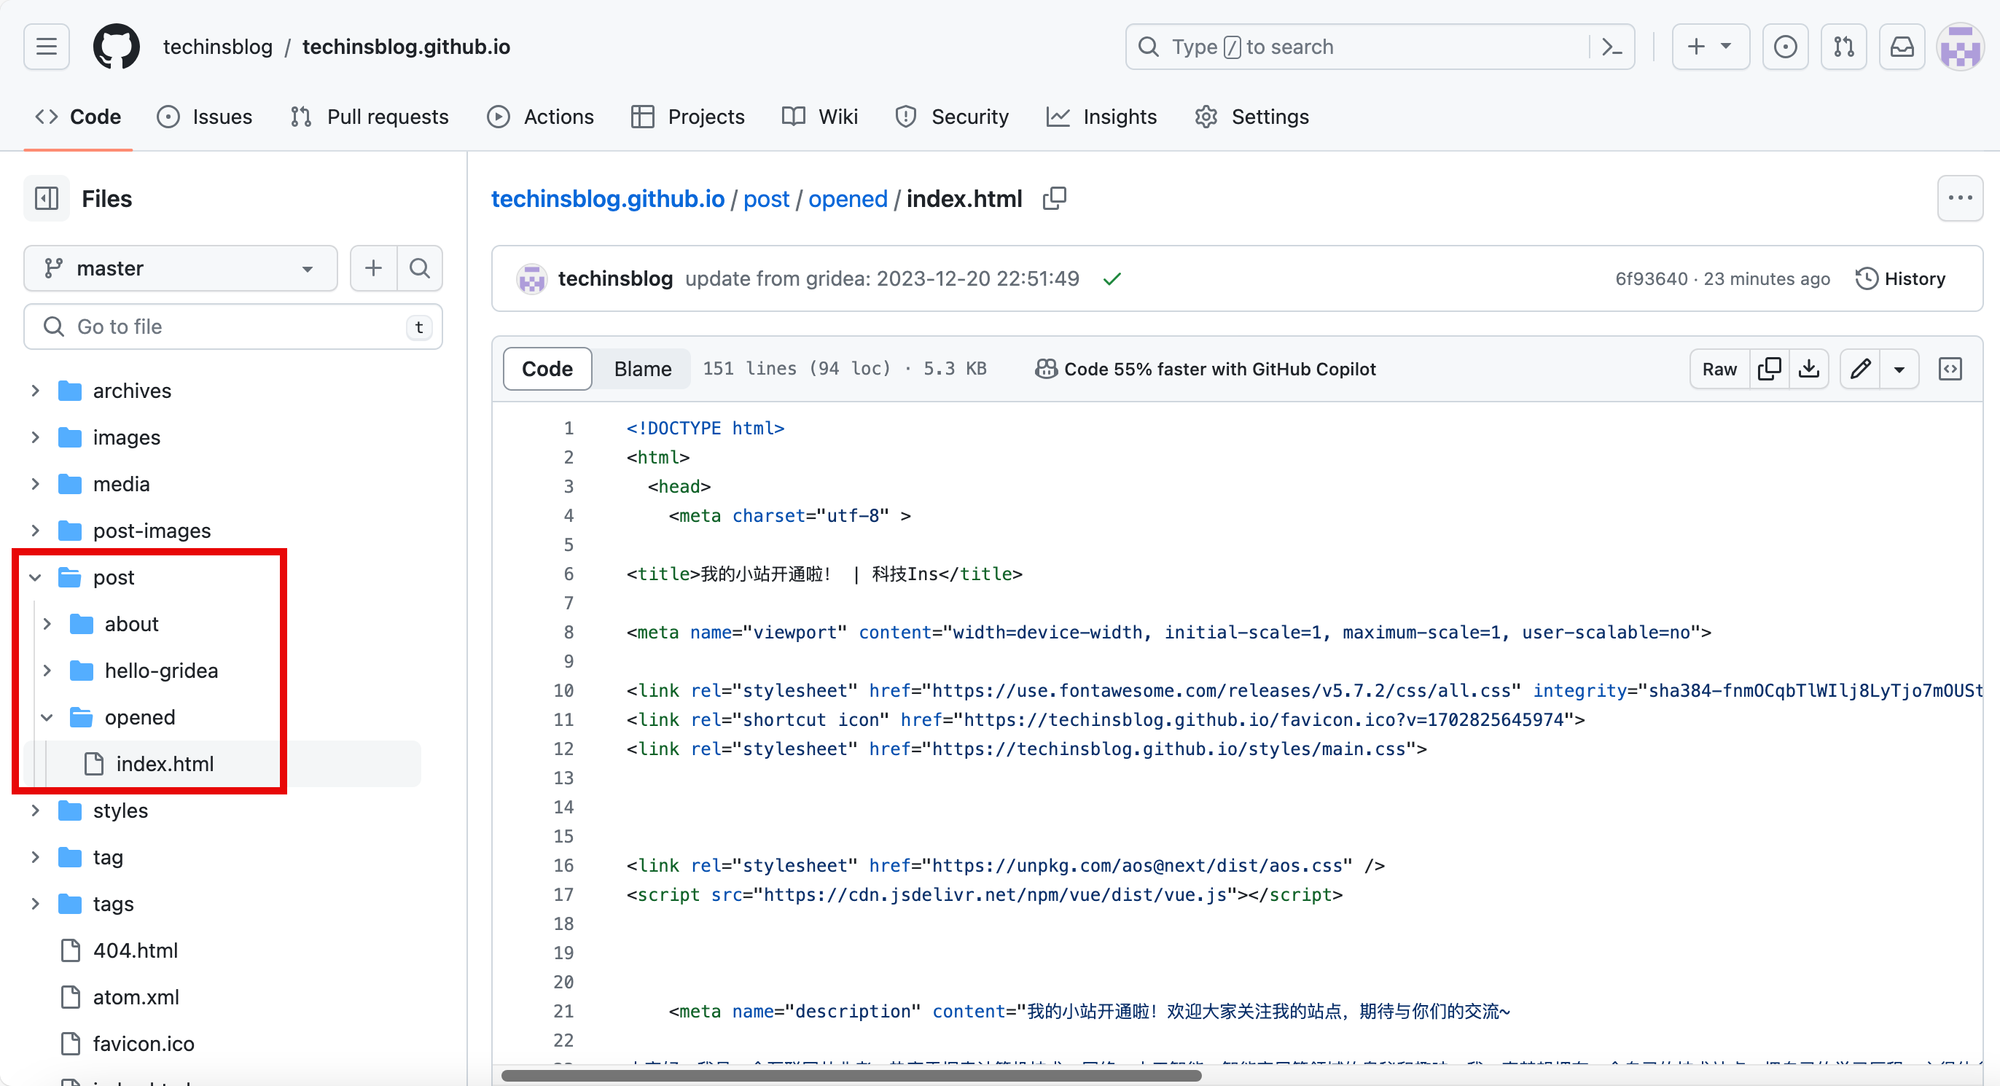Open the create new plus menu
The image size is (2000, 1086).
click(1710, 47)
